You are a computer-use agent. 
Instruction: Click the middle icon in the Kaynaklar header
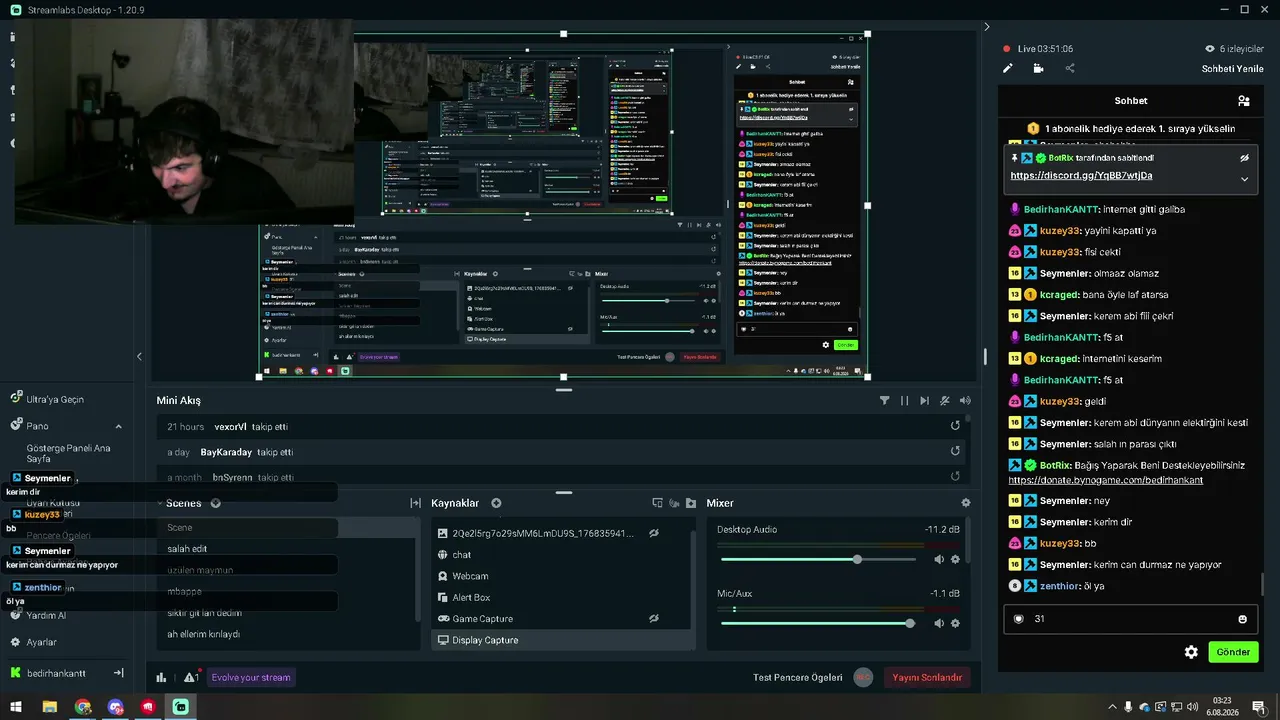pyautogui.click(x=674, y=503)
